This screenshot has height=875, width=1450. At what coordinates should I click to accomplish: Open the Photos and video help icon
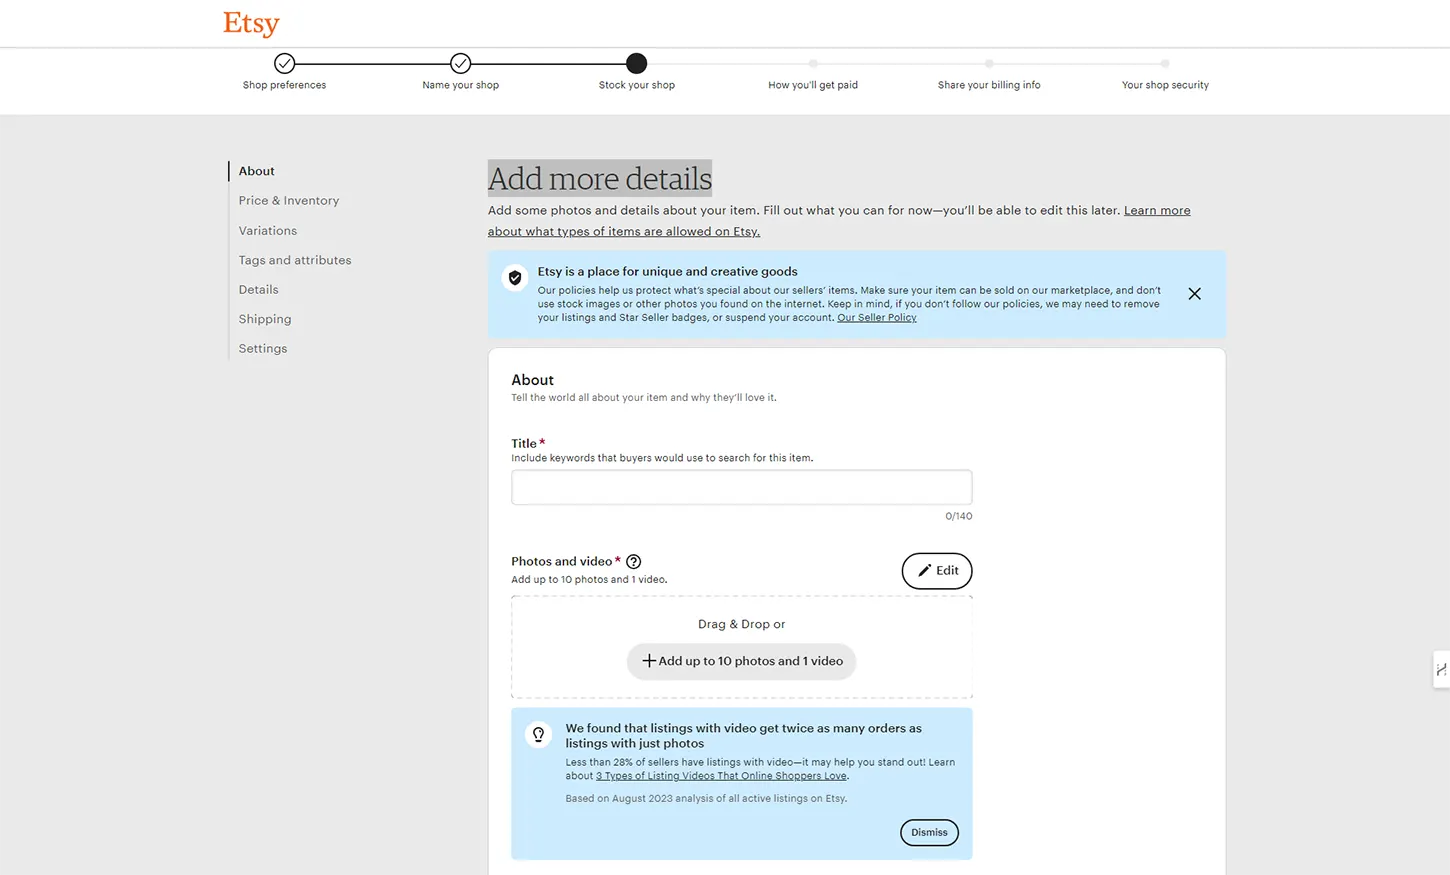tap(633, 562)
